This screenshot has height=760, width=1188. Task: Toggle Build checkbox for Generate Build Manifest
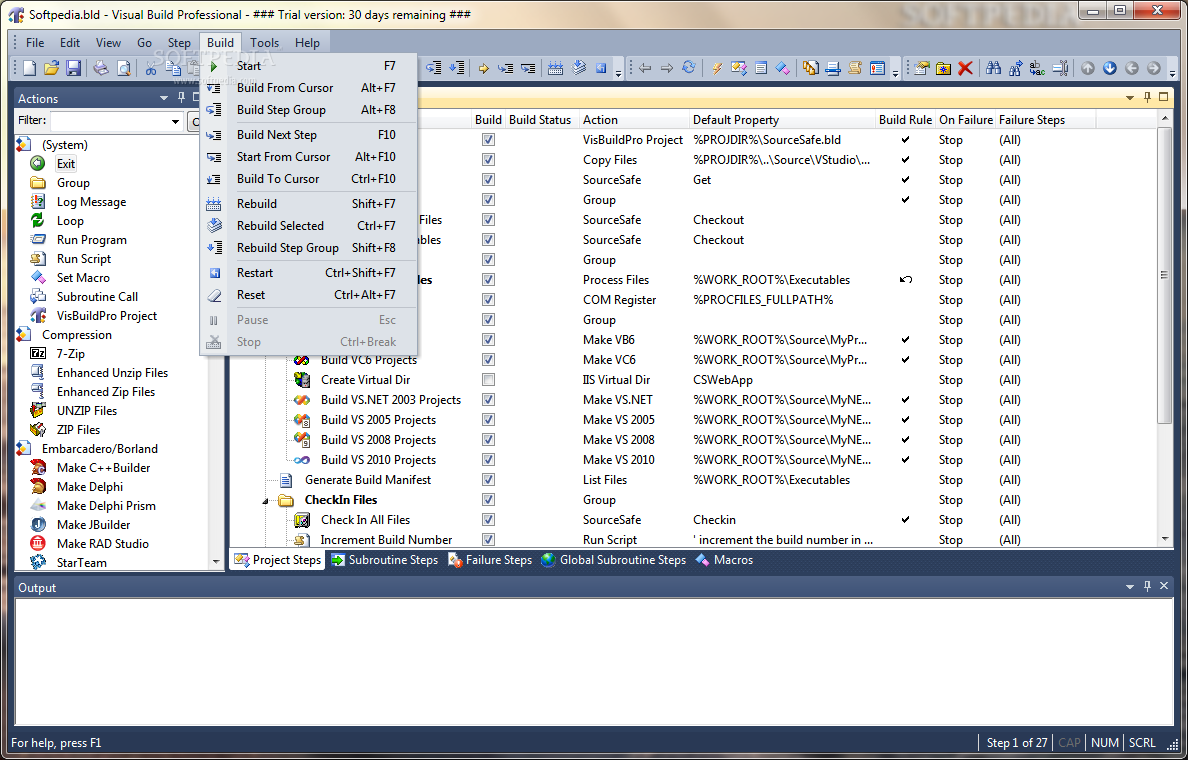coord(489,480)
